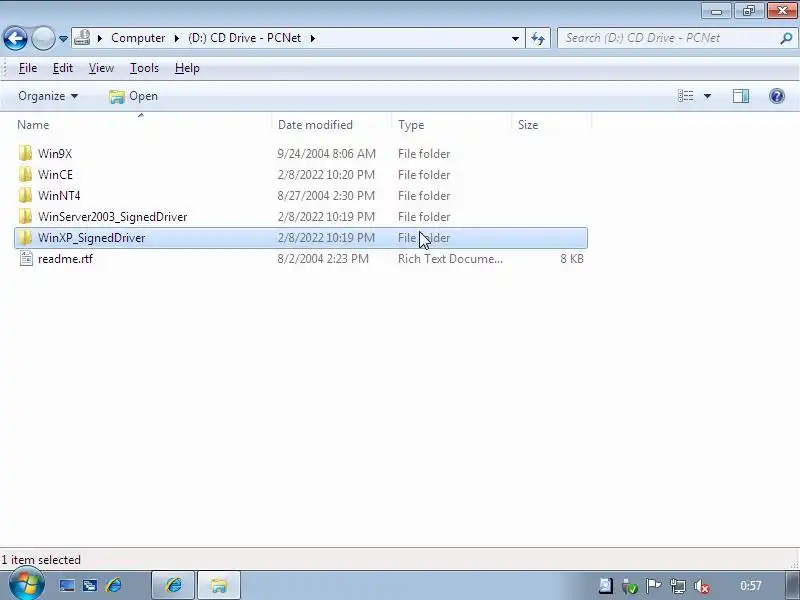The width and height of the screenshot is (800, 600).
Task: Close the Explorer window
Action: 782,11
